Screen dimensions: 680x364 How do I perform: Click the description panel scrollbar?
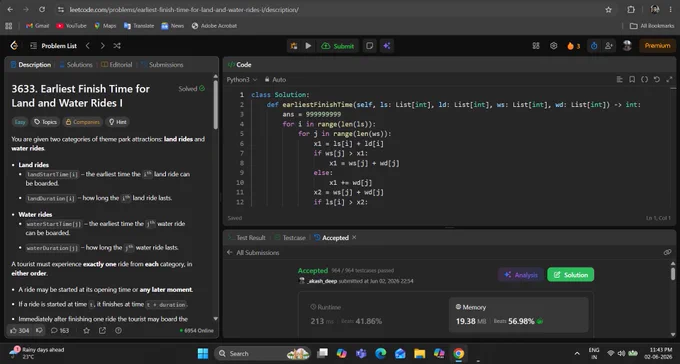click(x=216, y=104)
